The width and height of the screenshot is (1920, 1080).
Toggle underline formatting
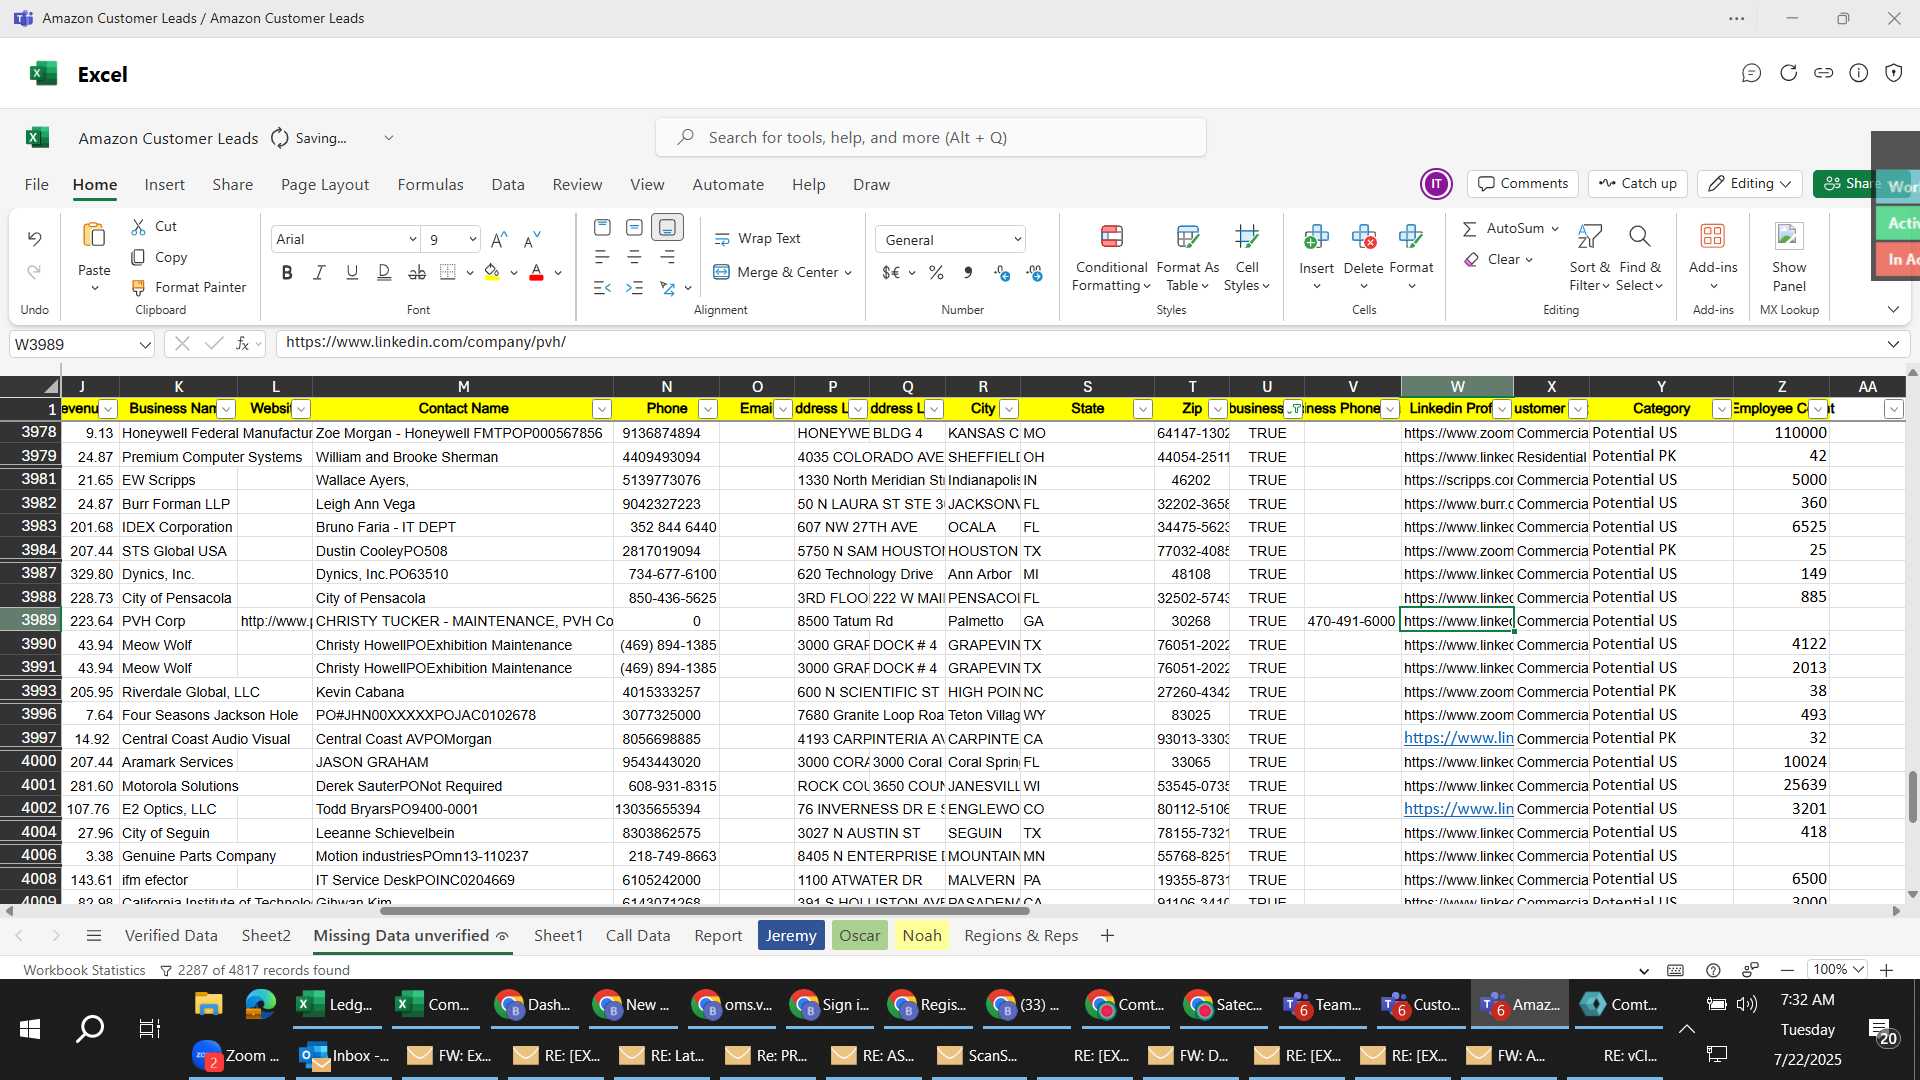(x=352, y=273)
